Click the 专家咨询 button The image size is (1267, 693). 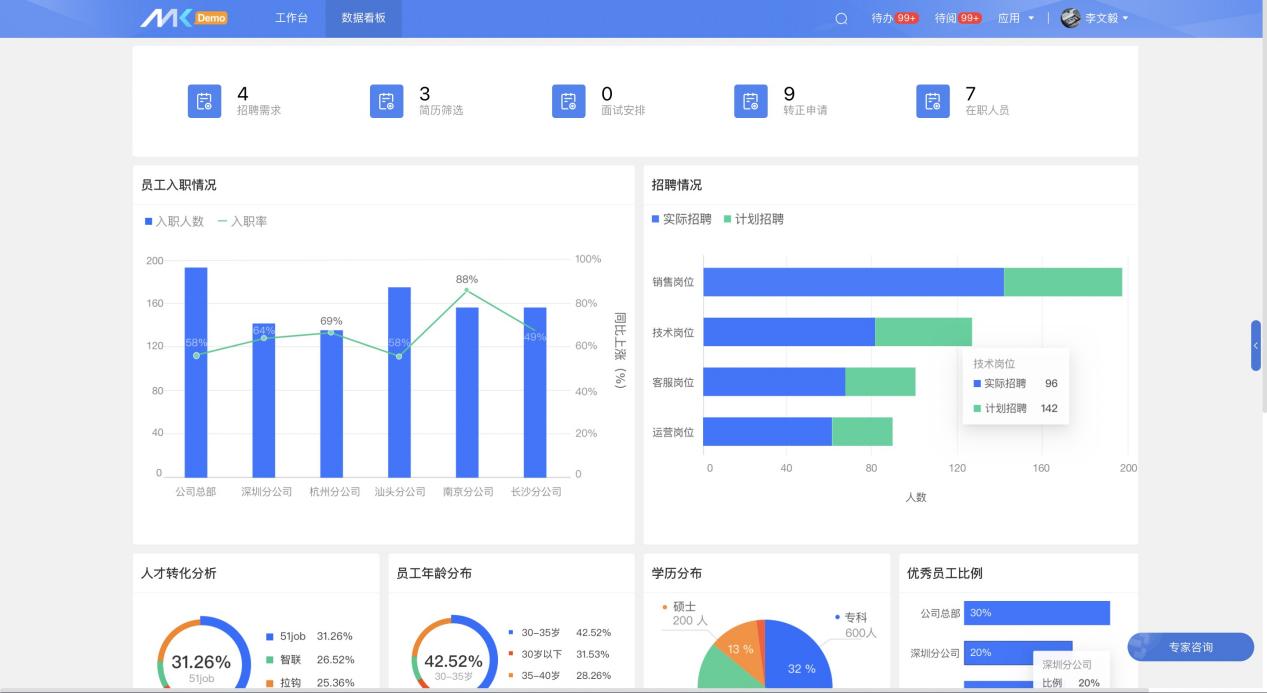[x=1190, y=647]
